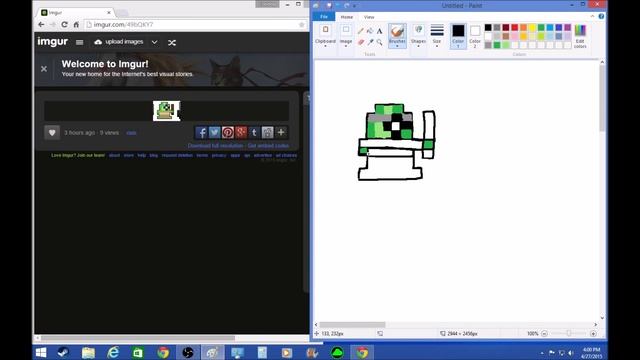Viewport: 640px width, 360px height.
Task: Click the upload images button
Action: click(x=119, y=42)
